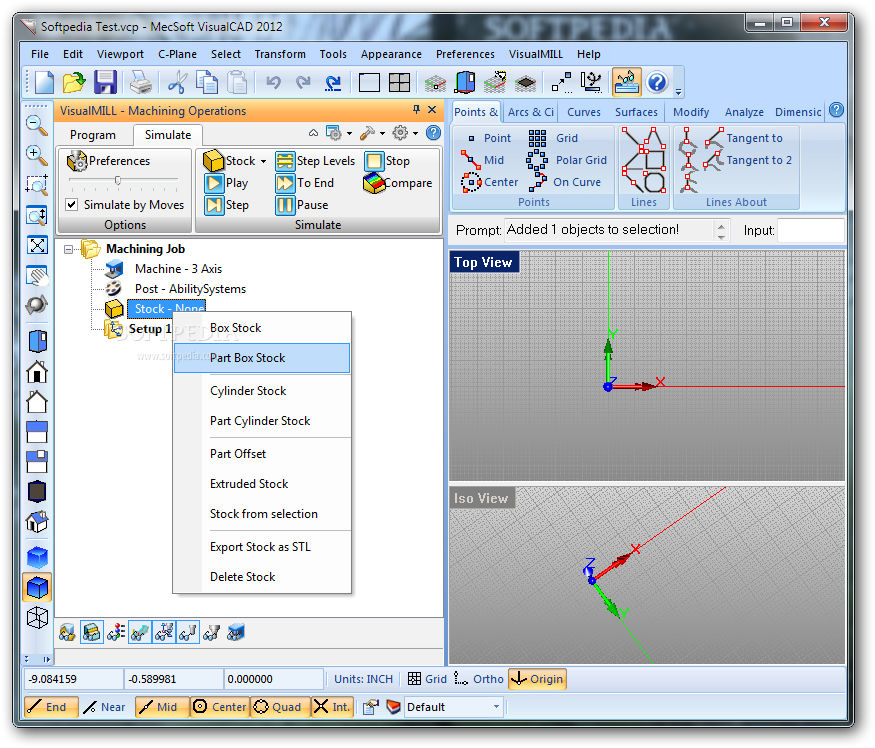
Task: Toggle Grid in status bar
Action: point(427,679)
